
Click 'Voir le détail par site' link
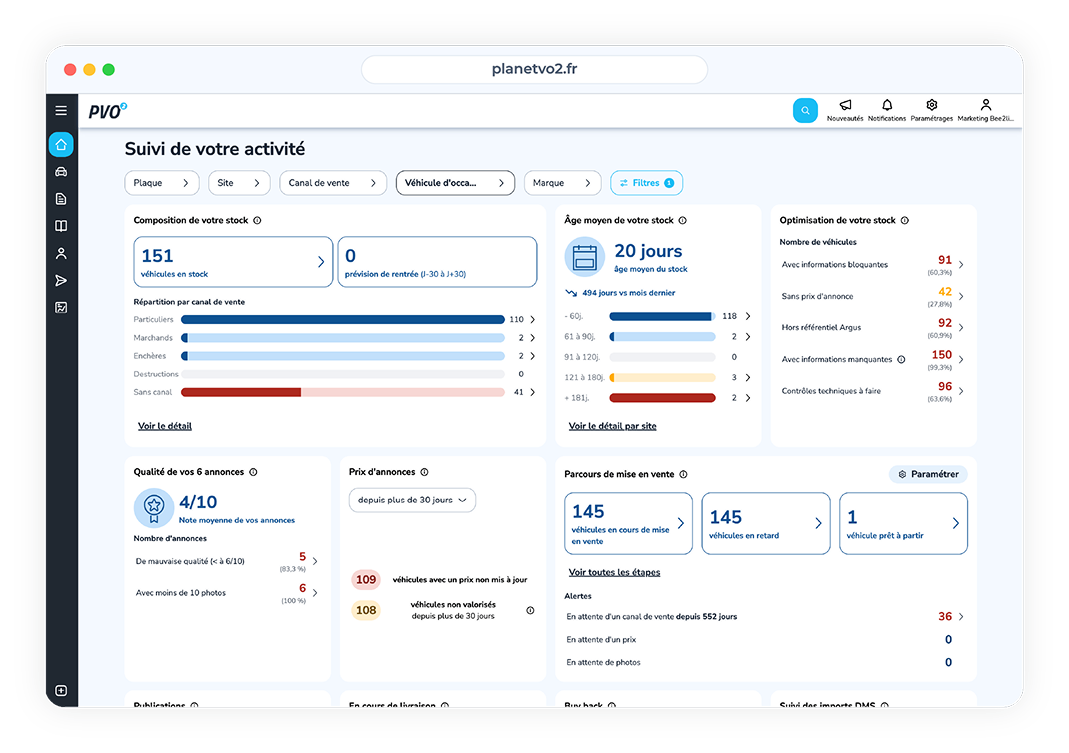[x=612, y=426]
